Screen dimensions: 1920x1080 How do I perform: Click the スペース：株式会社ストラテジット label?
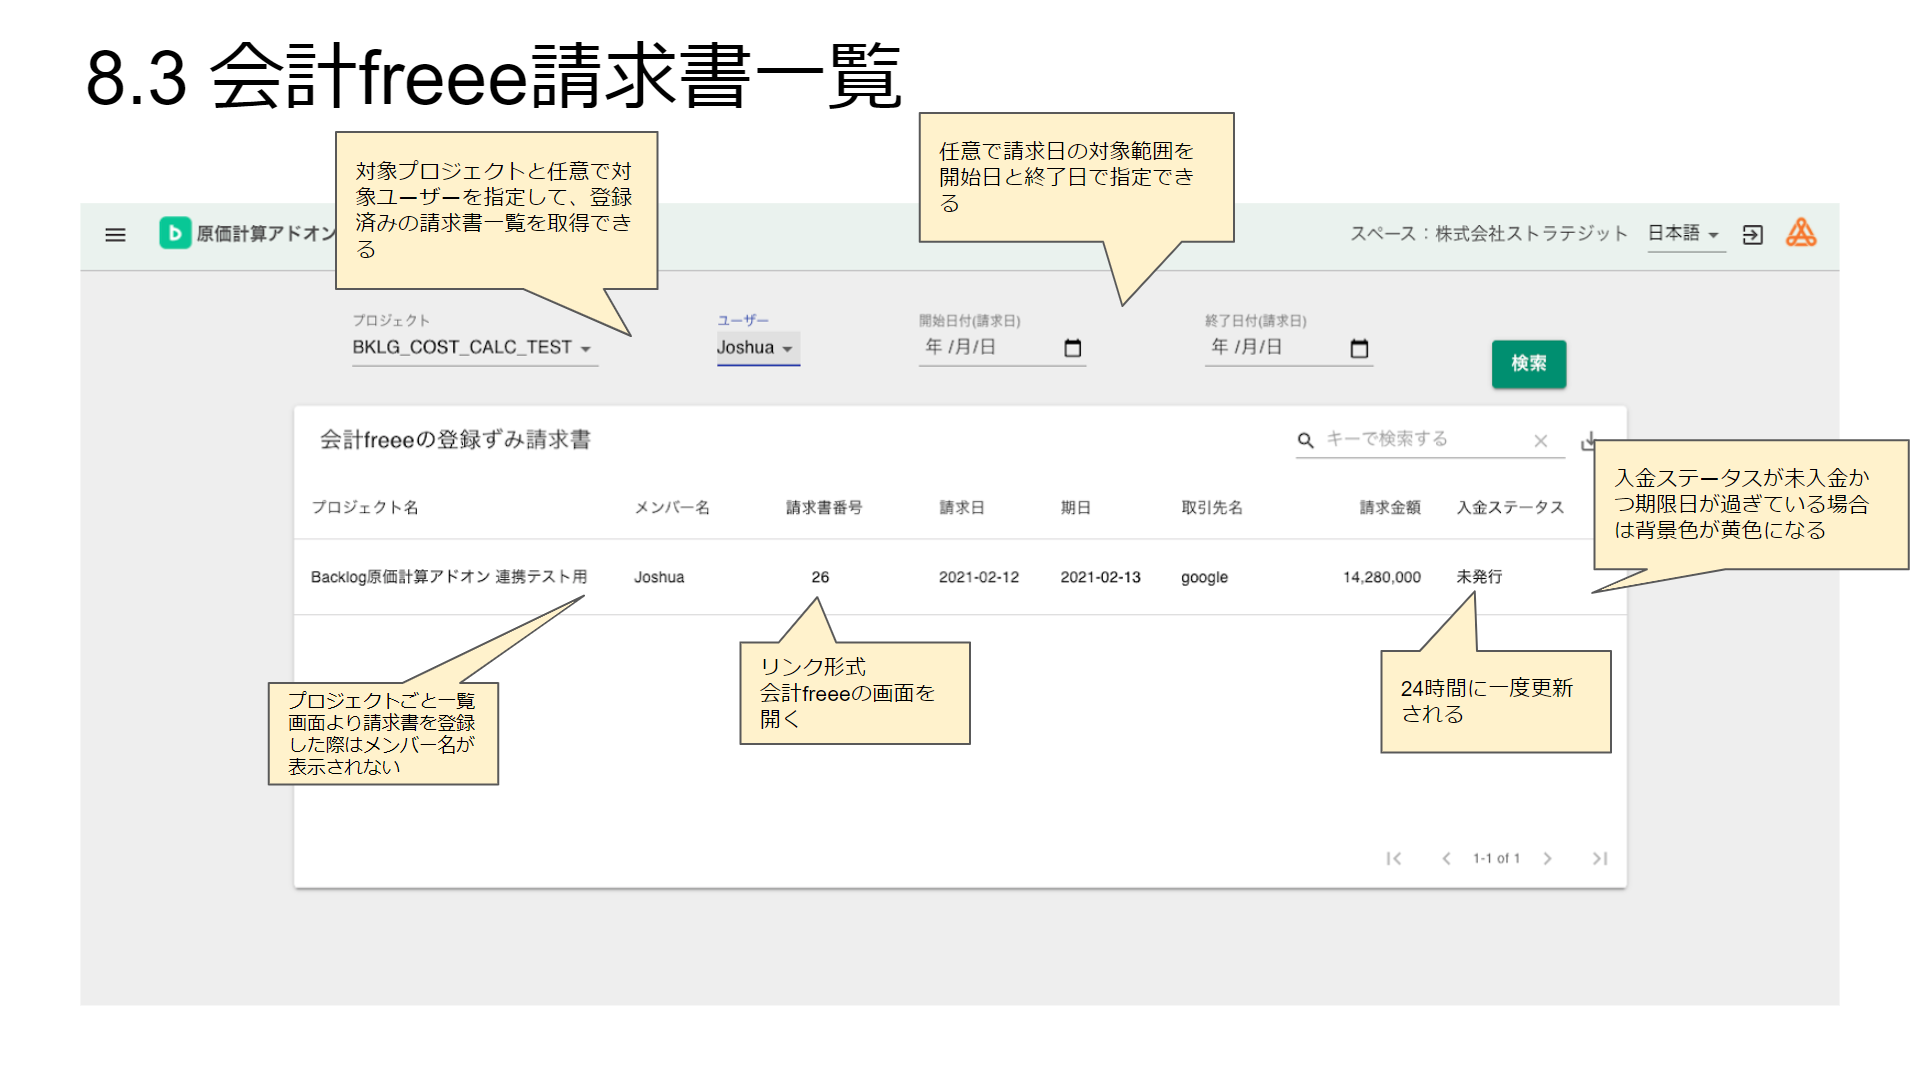point(1489,234)
